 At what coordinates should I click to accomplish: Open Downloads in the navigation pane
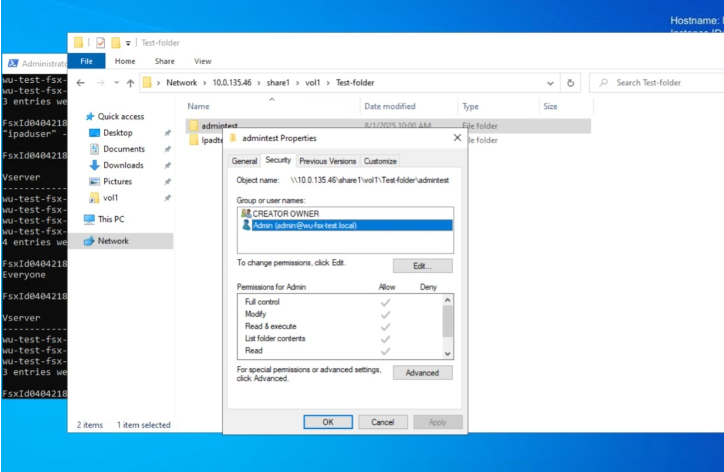[x=123, y=165]
